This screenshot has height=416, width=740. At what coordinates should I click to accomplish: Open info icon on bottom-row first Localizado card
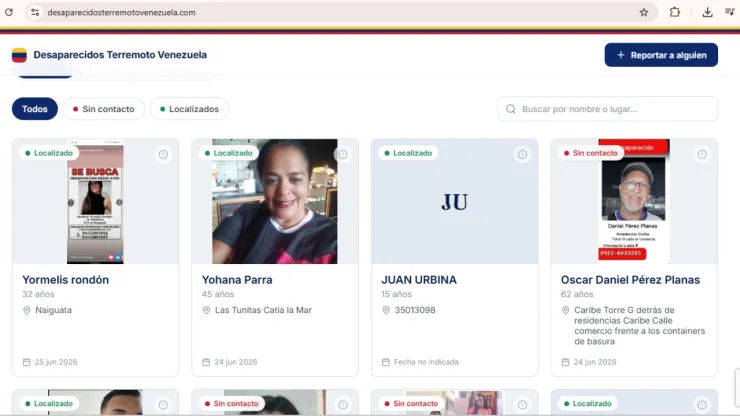pyautogui.click(x=163, y=405)
